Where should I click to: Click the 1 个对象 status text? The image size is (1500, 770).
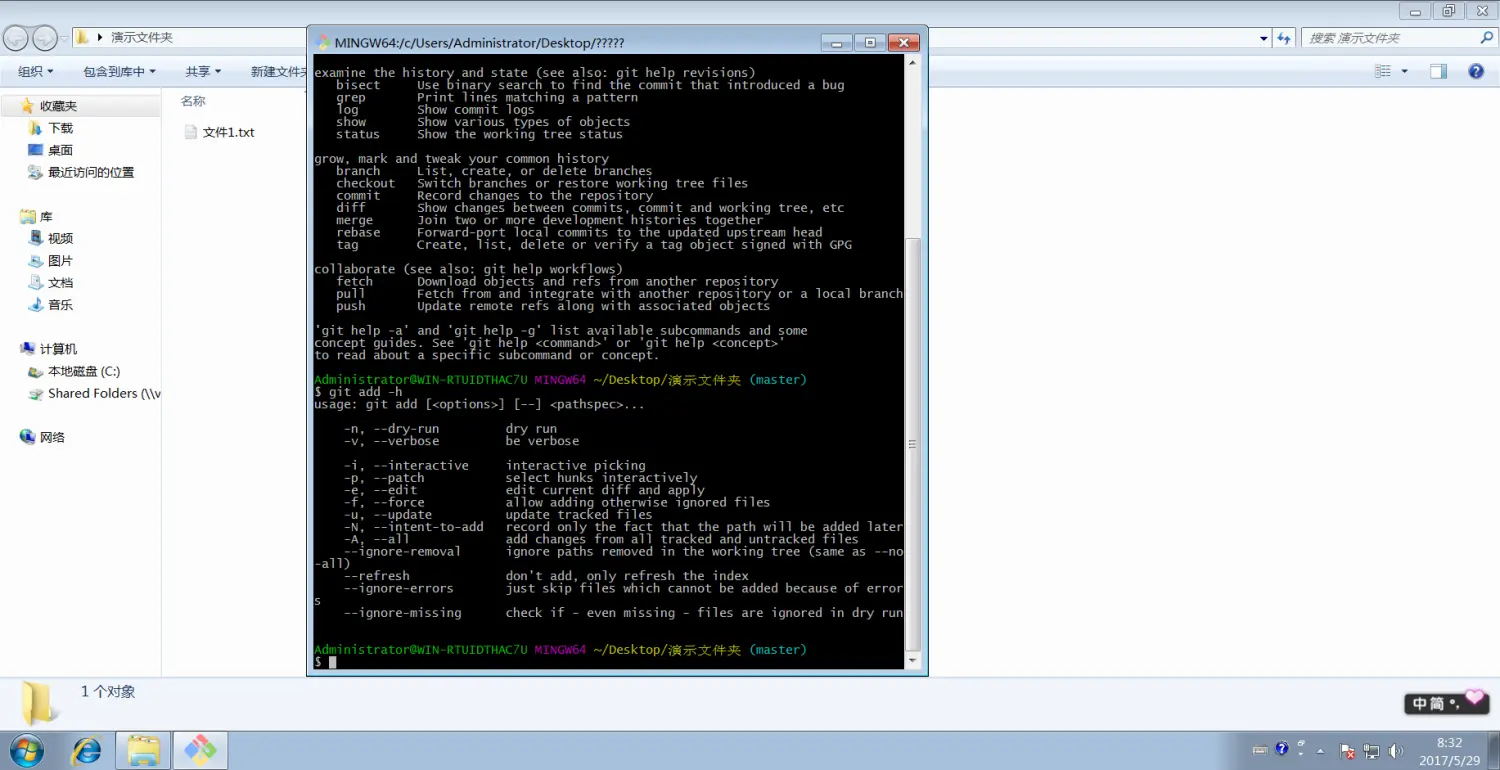point(108,691)
